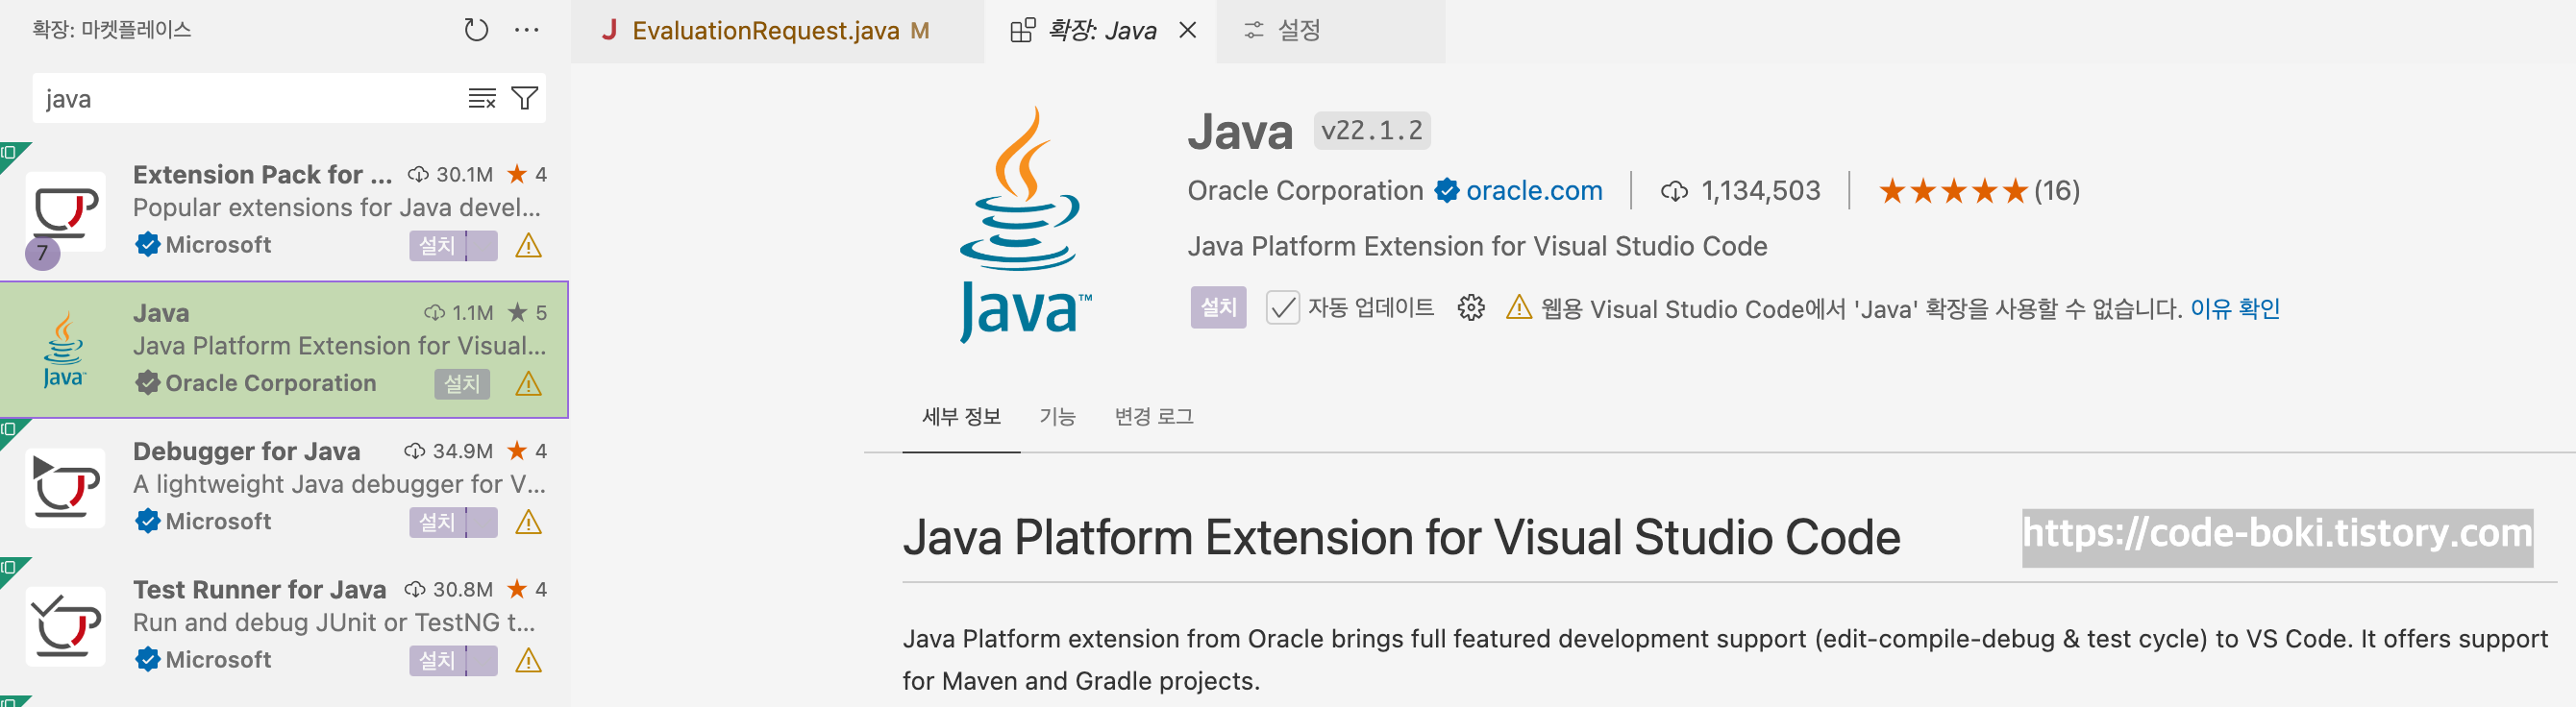Click Debugger for Java warning triangle
Viewport: 2576px width, 707px height.
pos(528,521)
